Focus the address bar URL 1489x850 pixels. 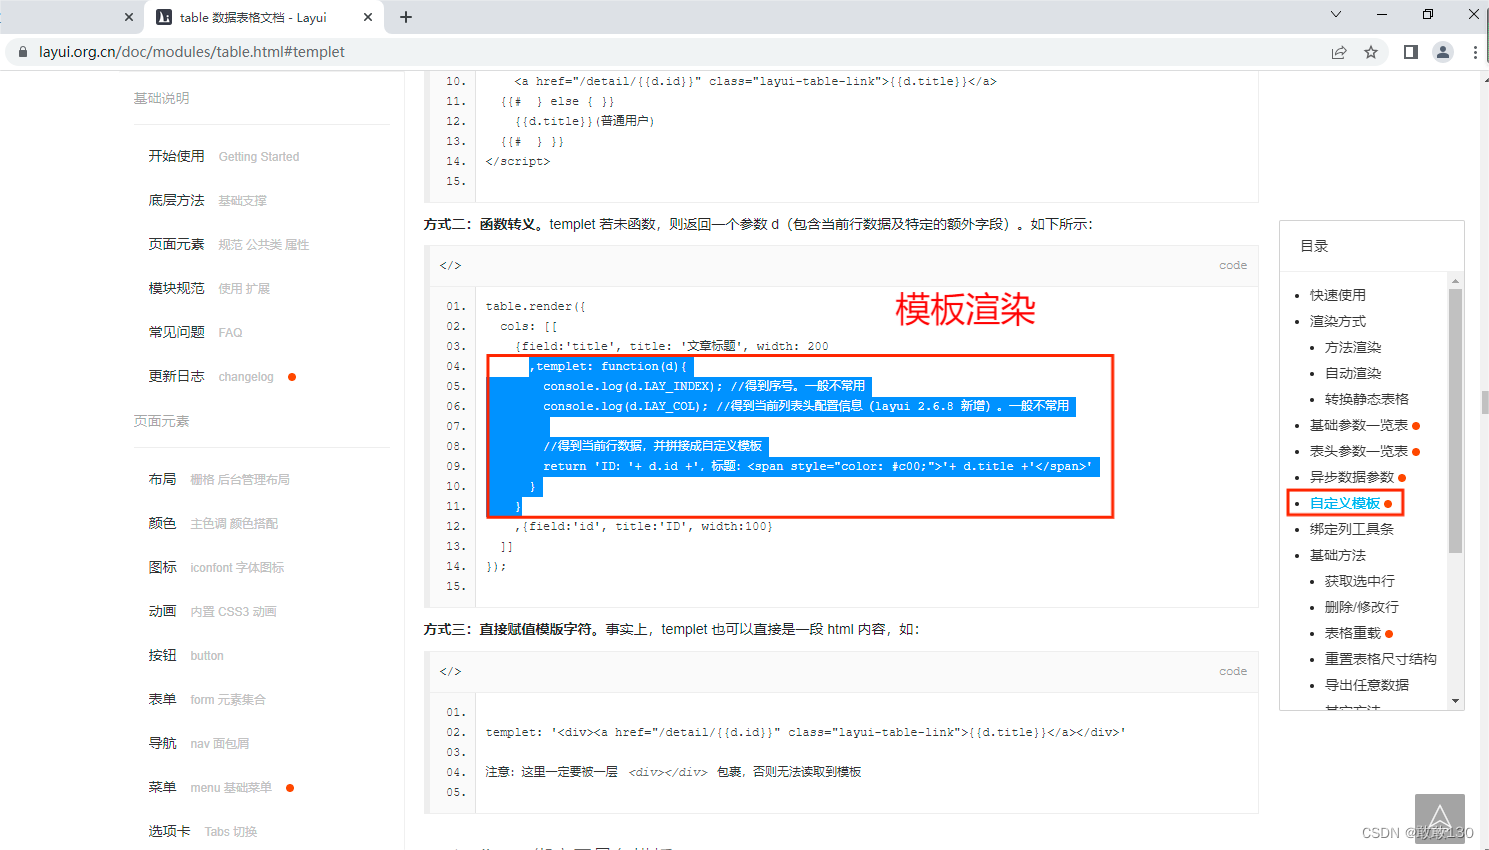(x=192, y=52)
